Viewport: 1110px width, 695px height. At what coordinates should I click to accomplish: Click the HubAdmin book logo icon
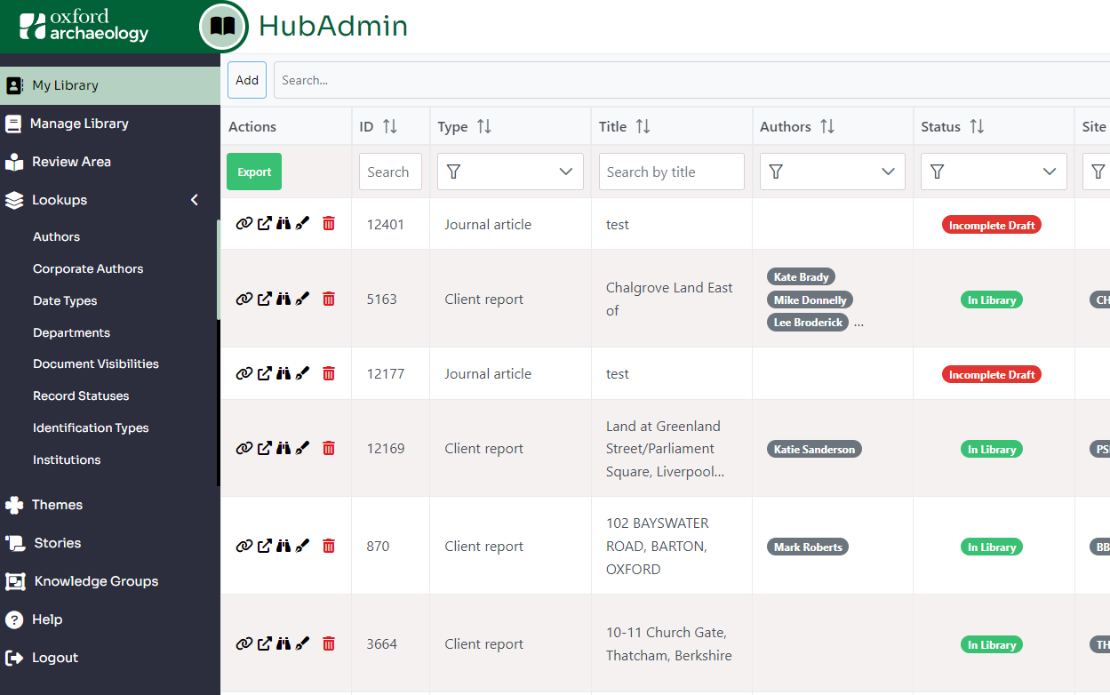coord(223,26)
